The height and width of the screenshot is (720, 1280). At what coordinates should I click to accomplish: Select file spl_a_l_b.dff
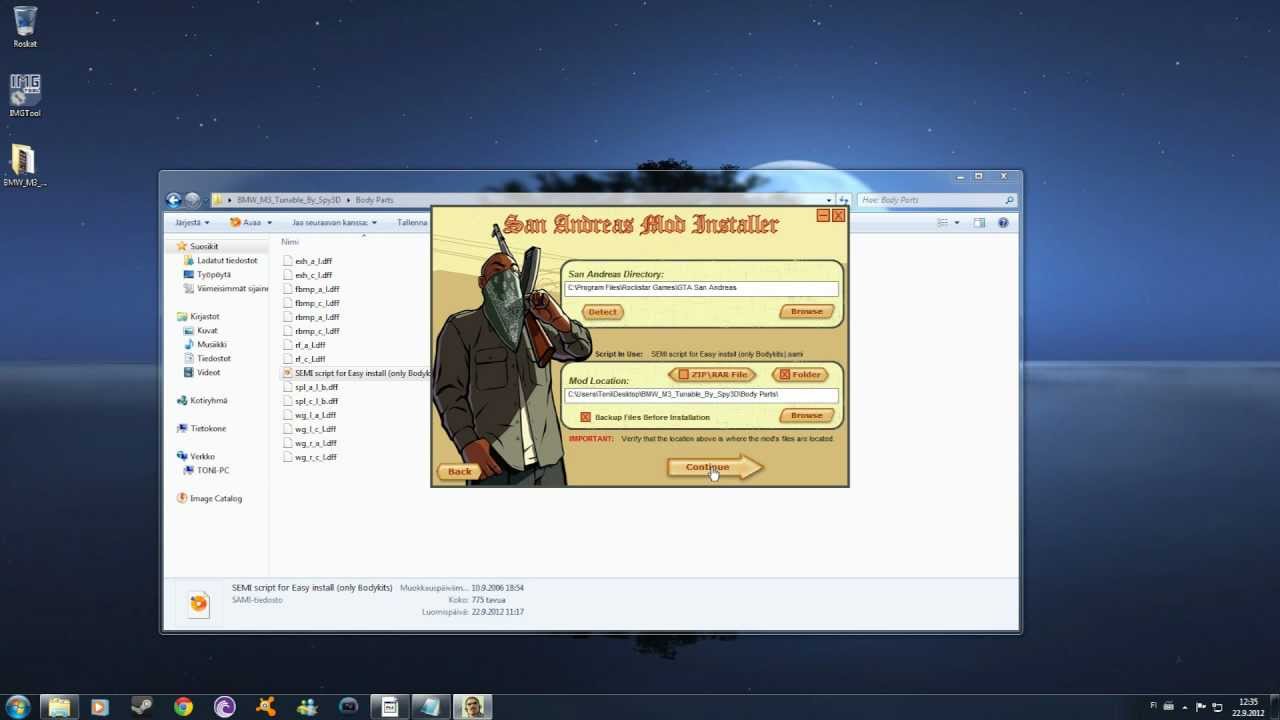pos(316,387)
